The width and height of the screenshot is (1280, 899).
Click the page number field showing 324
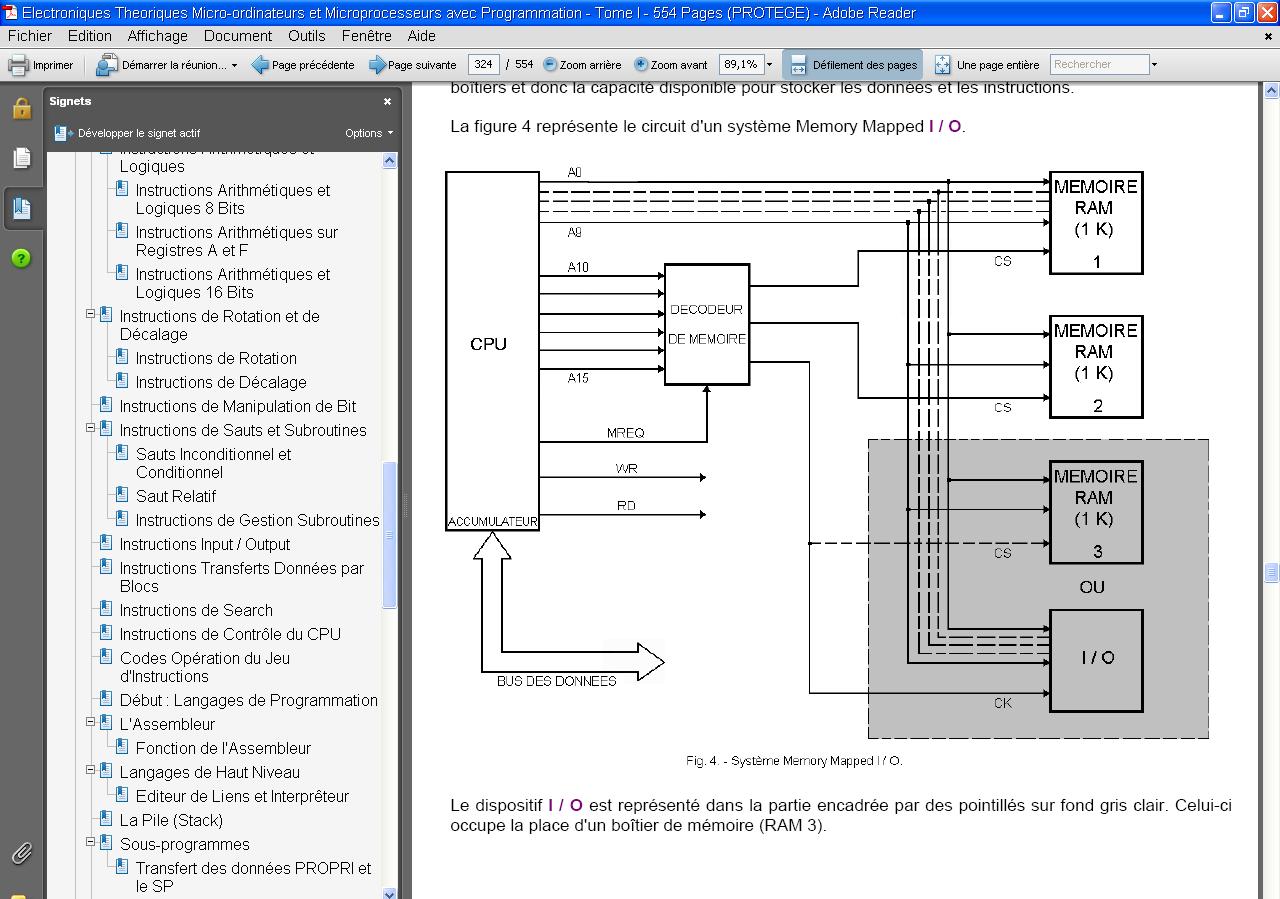tap(483, 64)
